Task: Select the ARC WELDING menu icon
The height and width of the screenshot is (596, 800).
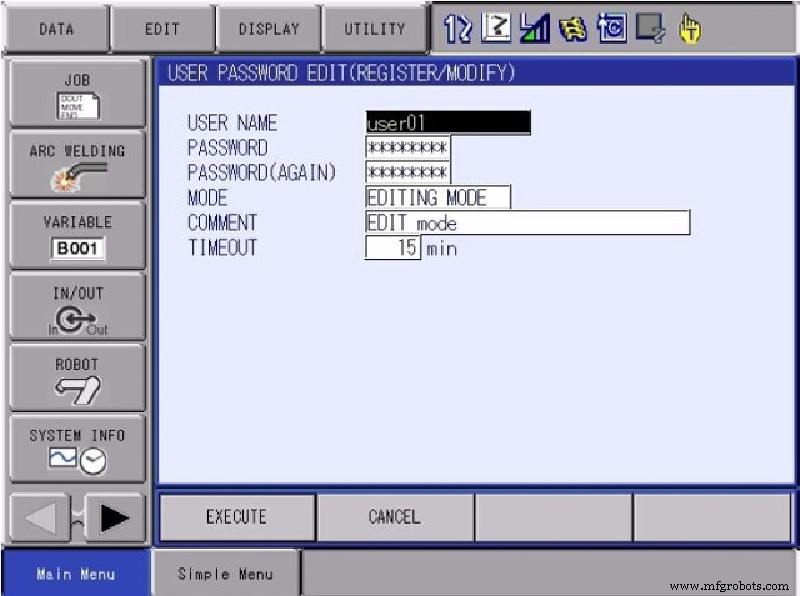Action: (x=76, y=165)
